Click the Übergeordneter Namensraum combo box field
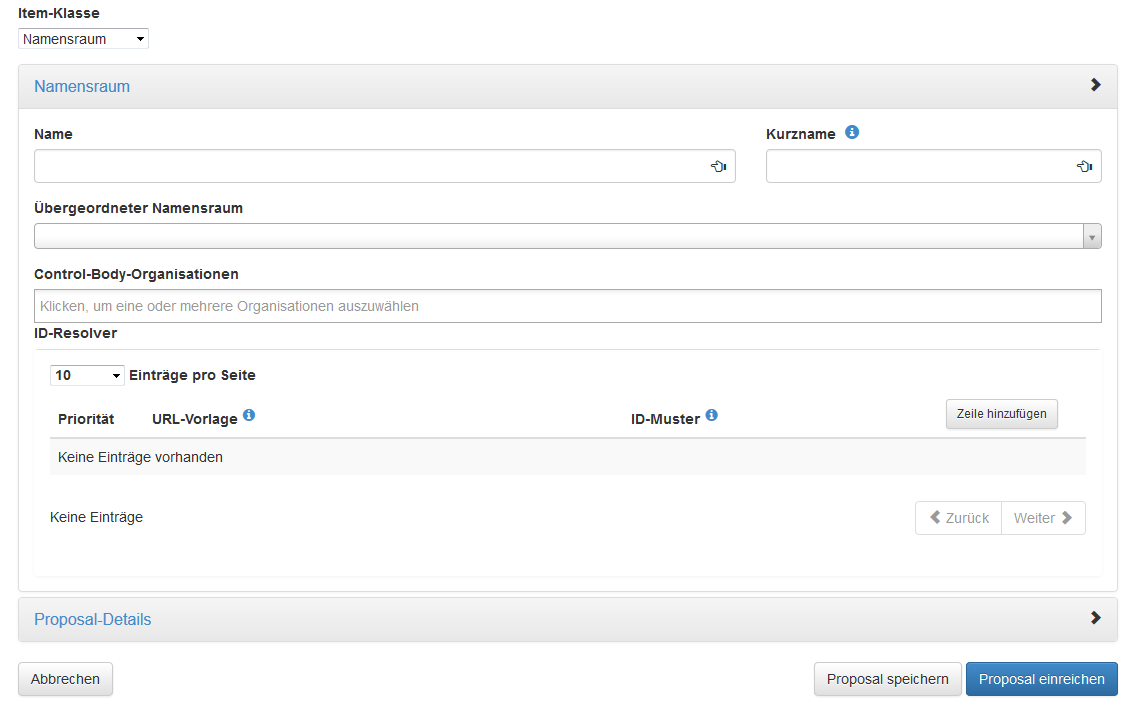The height and width of the screenshot is (707, 1132). tap(567, 236)
